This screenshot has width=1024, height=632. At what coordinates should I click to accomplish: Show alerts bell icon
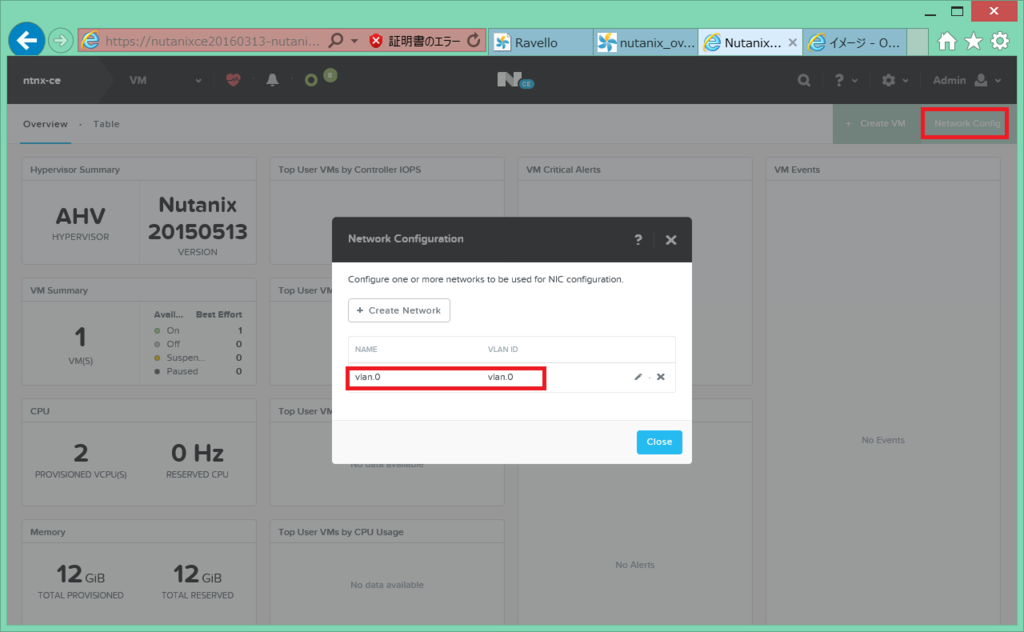click(x=272, y=80)
